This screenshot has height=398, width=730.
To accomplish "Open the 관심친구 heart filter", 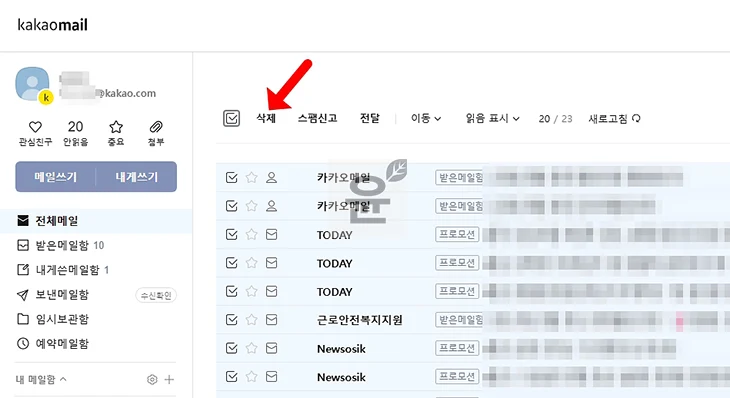I will 35,133.
